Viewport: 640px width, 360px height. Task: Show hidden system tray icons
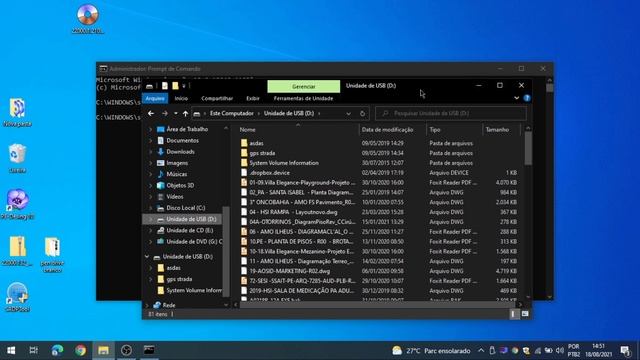tap(481, 350)
